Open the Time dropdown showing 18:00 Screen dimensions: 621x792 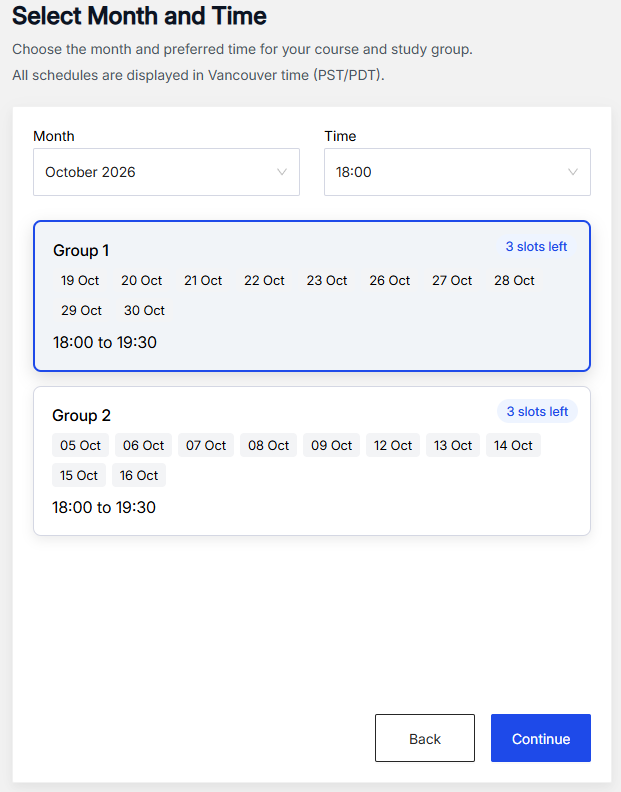[x=457, y=172]
